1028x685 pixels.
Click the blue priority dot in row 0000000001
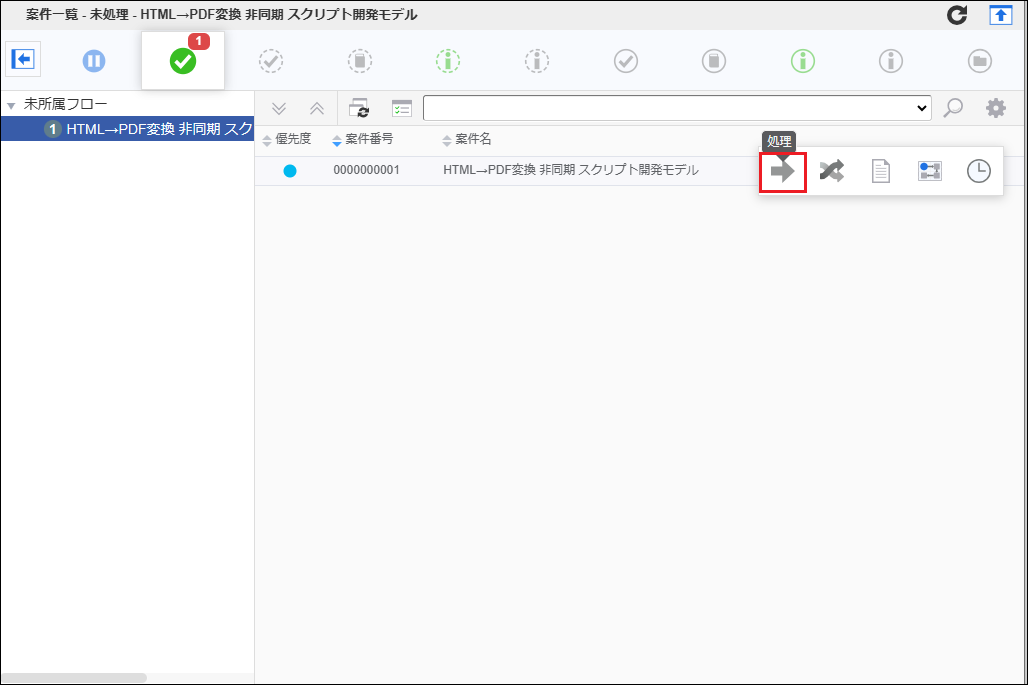290,171
